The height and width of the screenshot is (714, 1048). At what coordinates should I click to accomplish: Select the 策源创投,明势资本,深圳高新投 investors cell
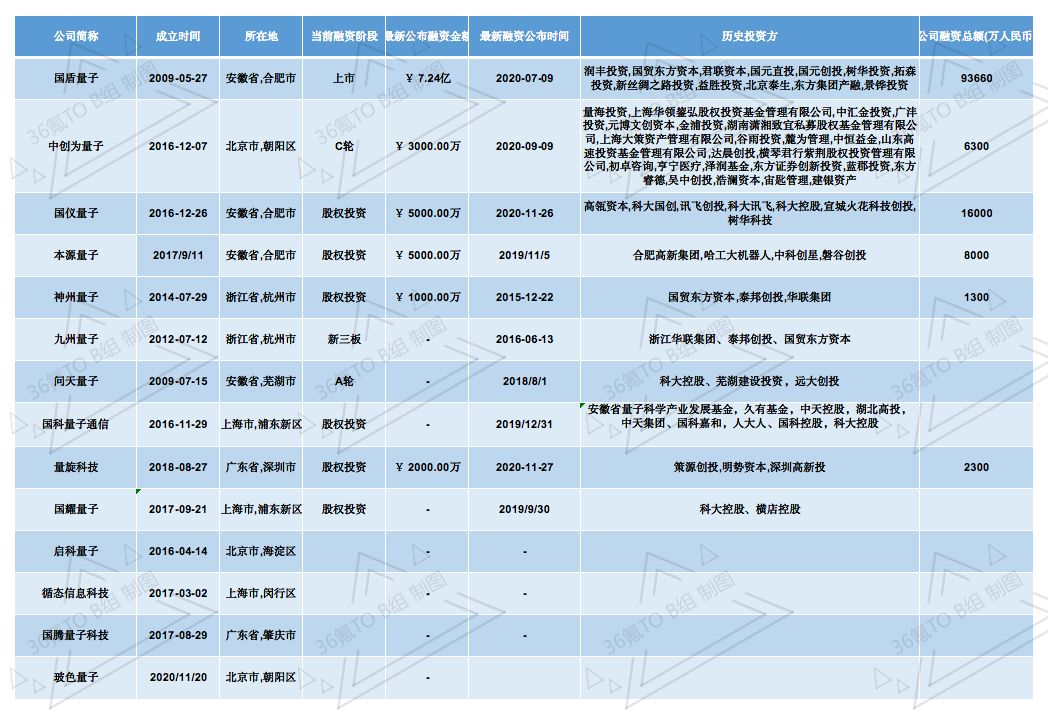pyautogui.click(x=749, y=467)
